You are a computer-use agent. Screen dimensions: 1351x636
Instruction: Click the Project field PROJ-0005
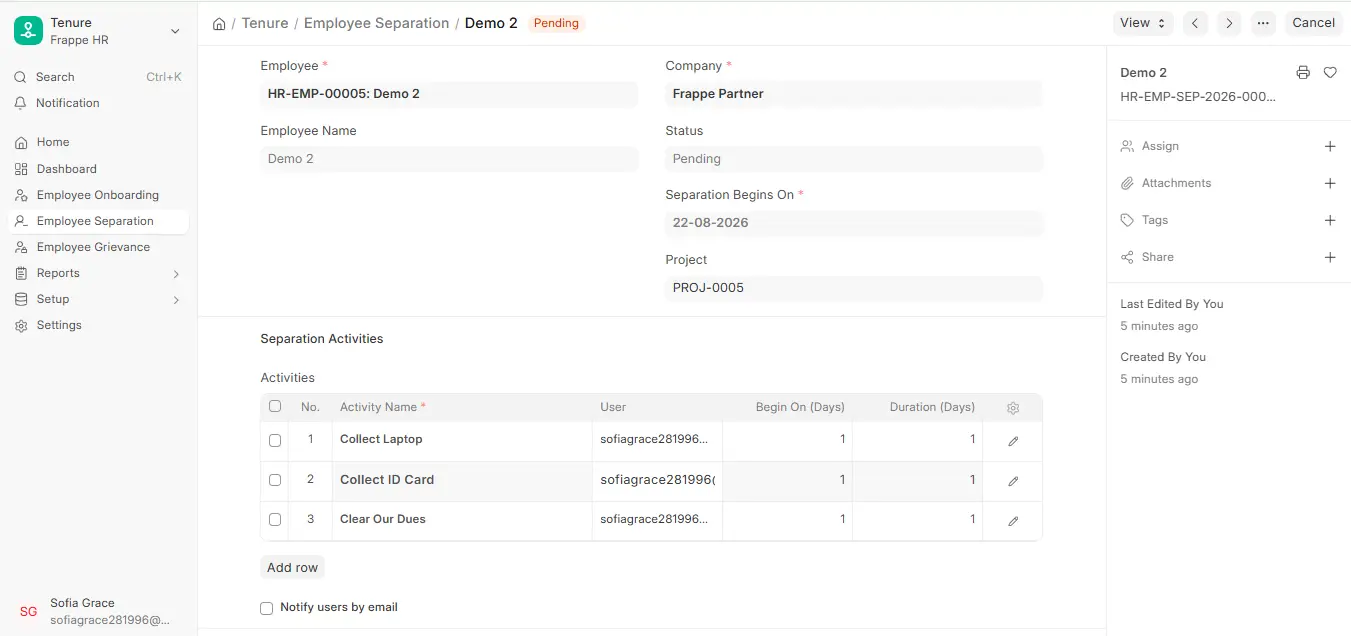pos(854,288)
